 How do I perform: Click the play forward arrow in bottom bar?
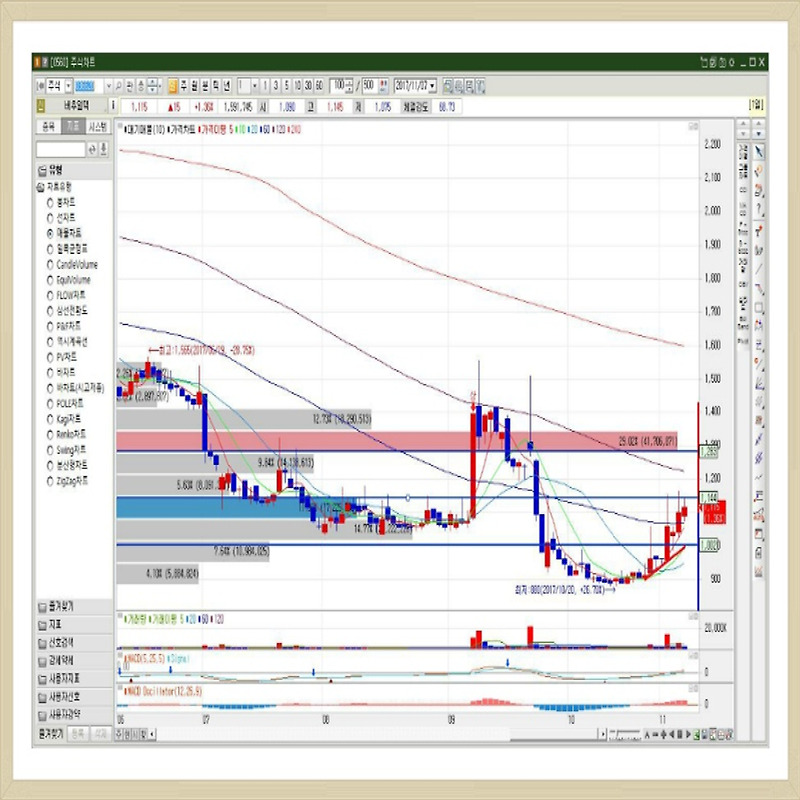tap(688, 735)
